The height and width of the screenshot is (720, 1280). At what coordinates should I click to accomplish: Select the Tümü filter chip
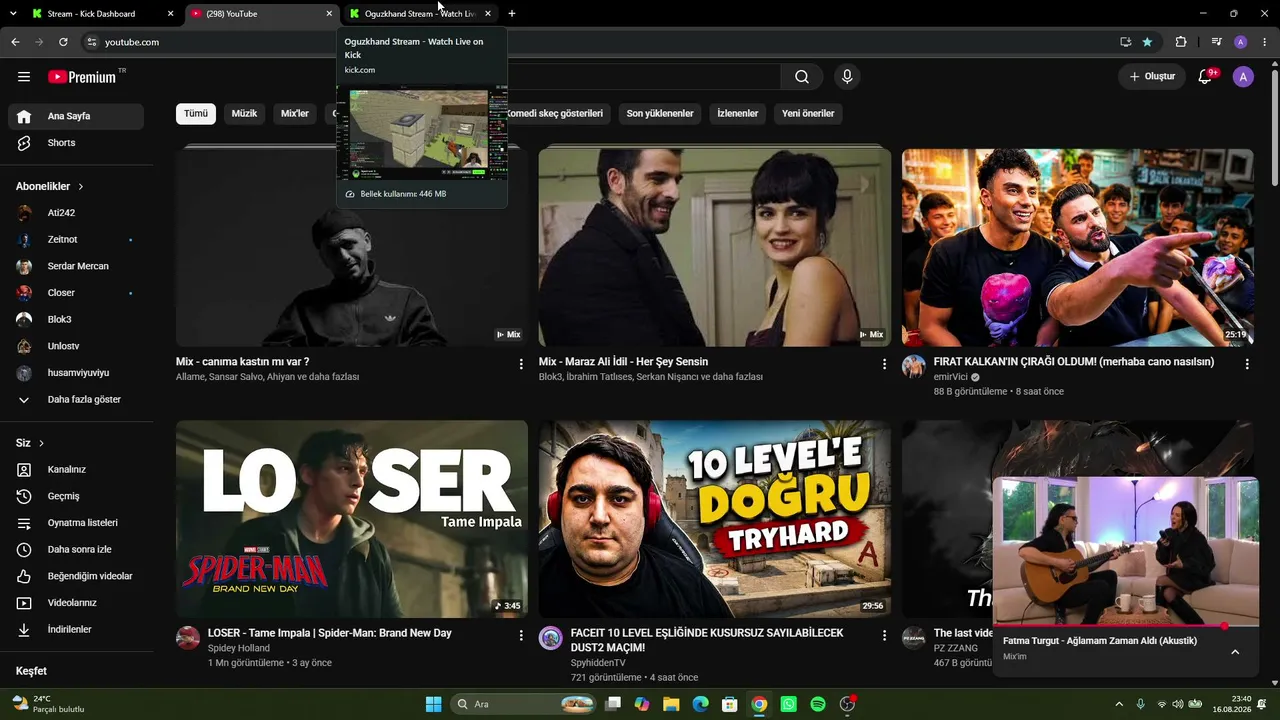(196, 114)
